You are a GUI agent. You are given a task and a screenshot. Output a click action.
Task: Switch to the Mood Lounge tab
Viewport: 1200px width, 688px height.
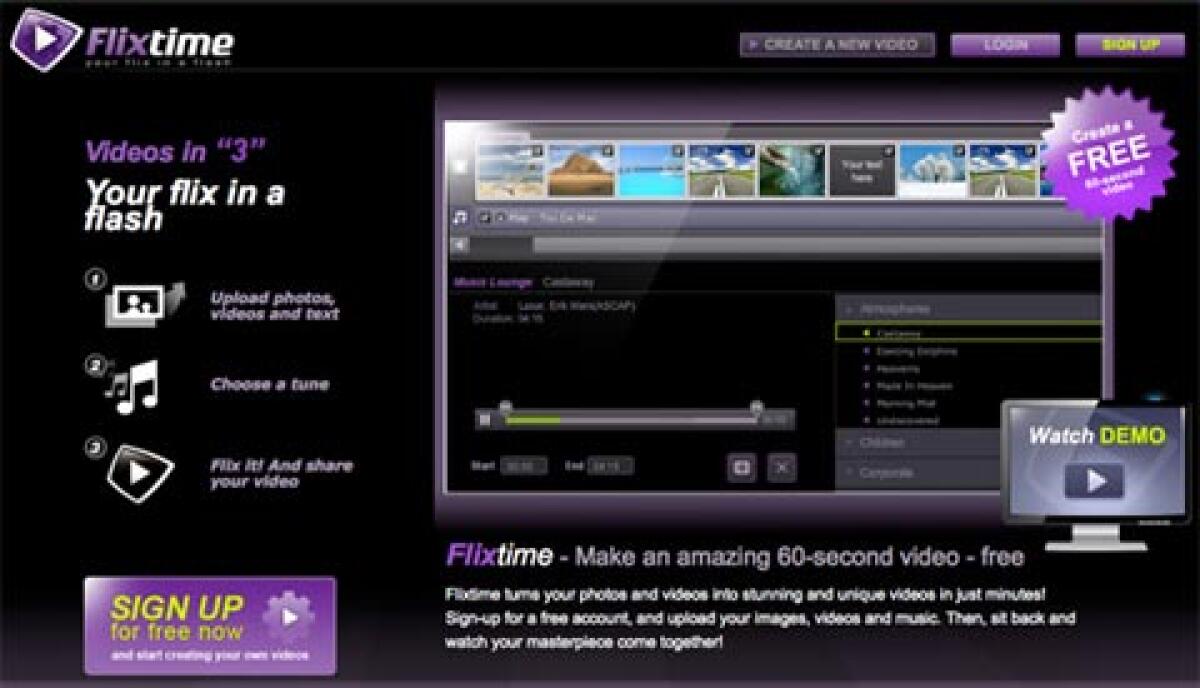492,282
